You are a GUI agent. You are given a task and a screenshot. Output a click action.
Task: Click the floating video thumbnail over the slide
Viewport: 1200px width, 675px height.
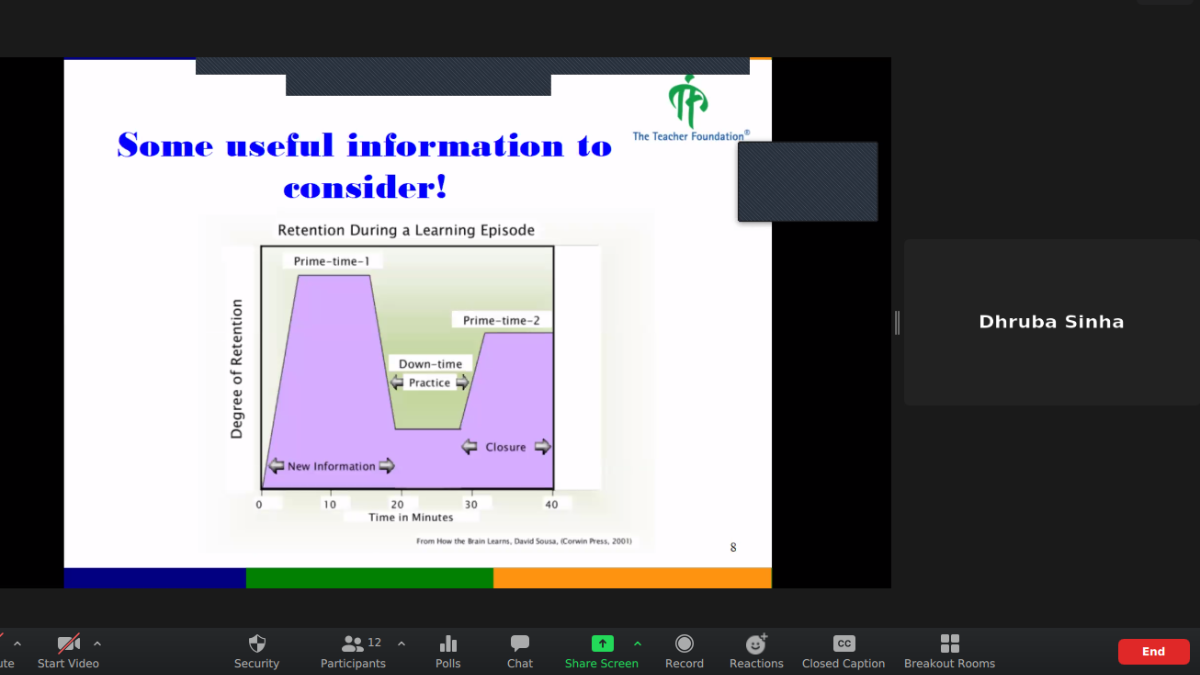[x=807, y=181]
